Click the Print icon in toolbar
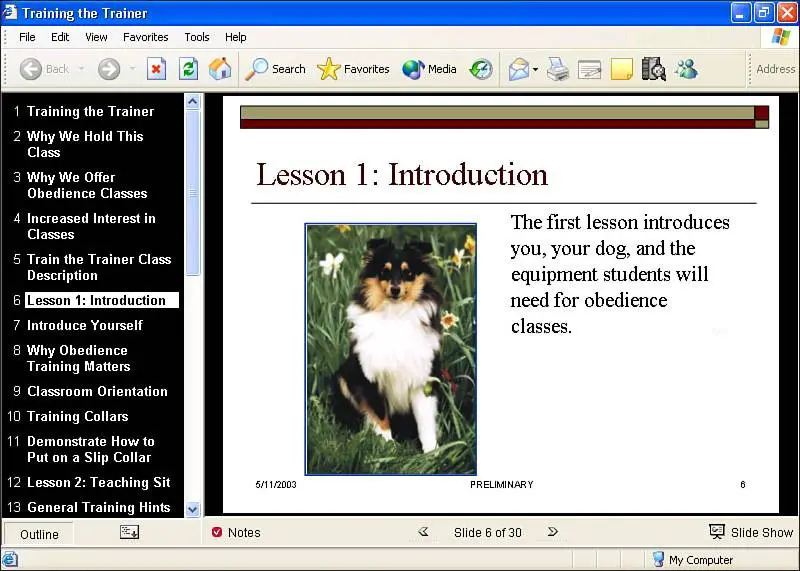The image size is (800, 571). tap(558, 69)
